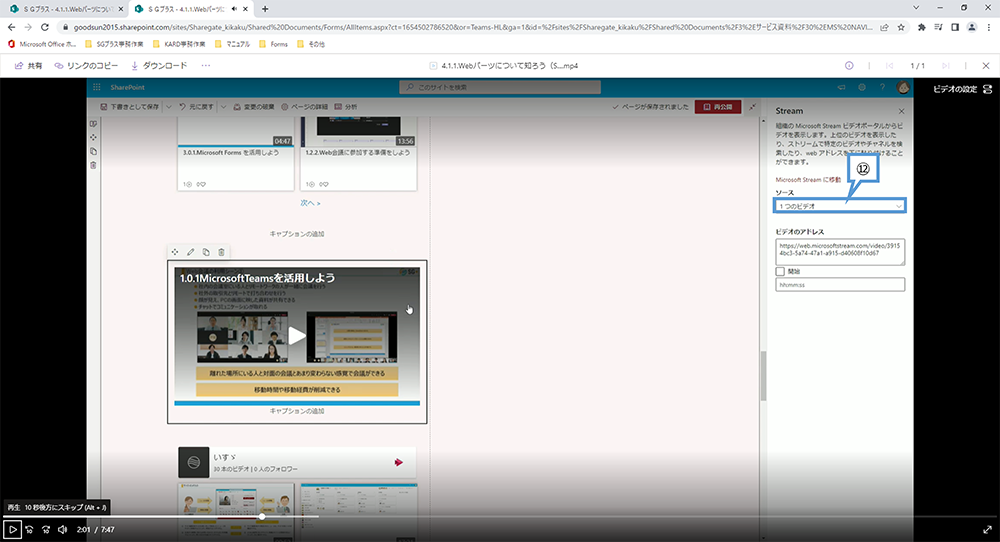The height and width of the screenshot is (542, 1000).
Task: Open the info details pane icon
Action: click(x=849, y=66)
